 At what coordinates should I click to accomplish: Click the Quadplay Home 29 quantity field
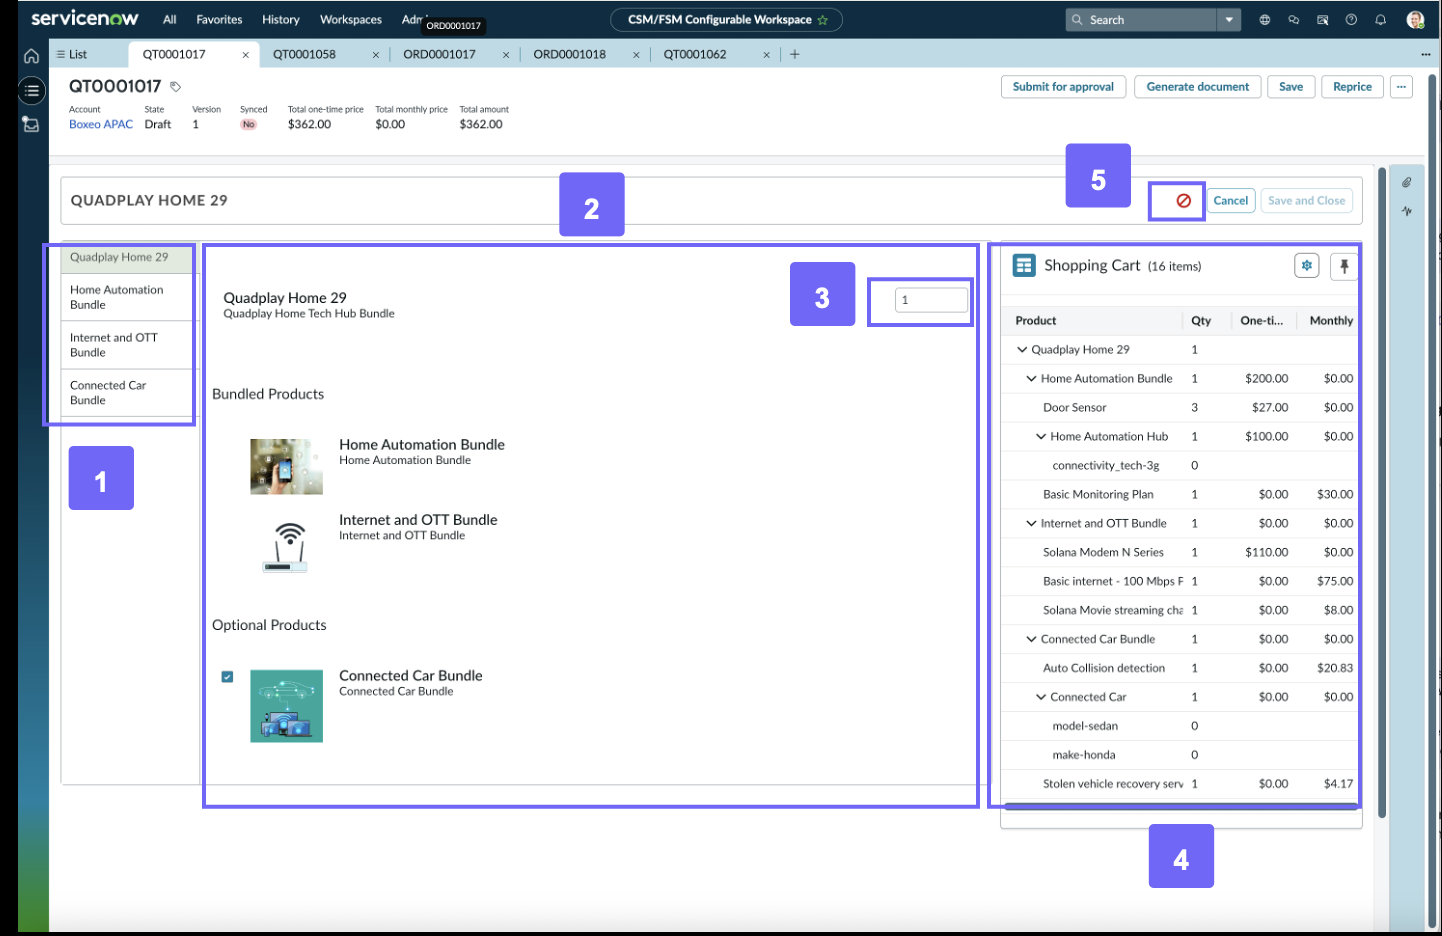coord(932,300)
